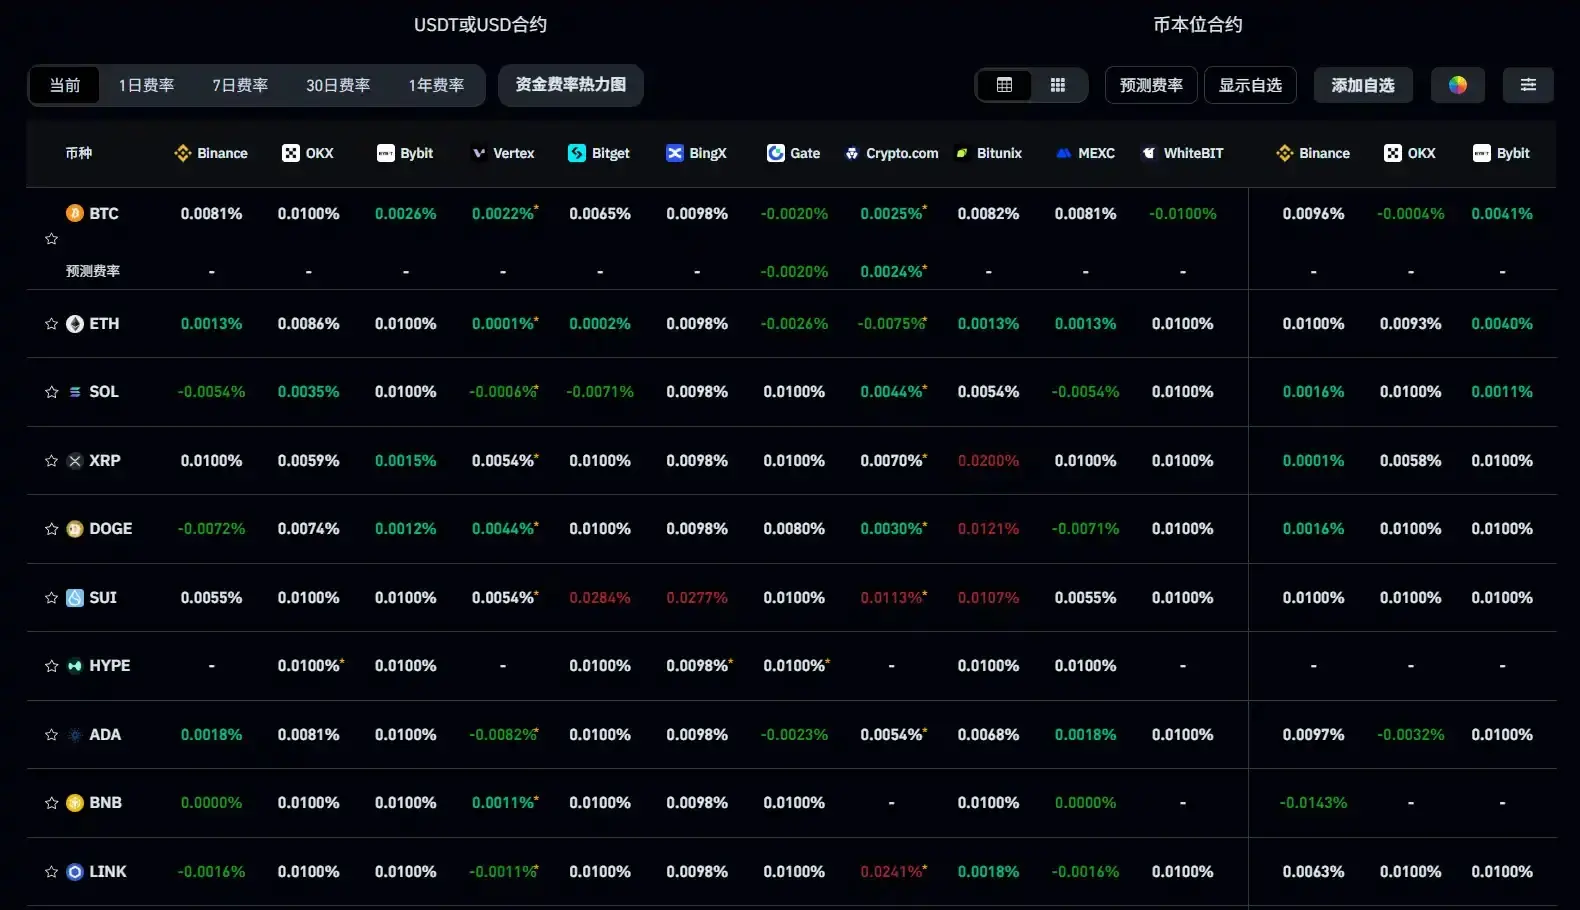The height and width of the screenshot is (910, 1580).
Task: Favorite SUI with the star toggle
Action: pyautogui.click(x=52, y=598)
